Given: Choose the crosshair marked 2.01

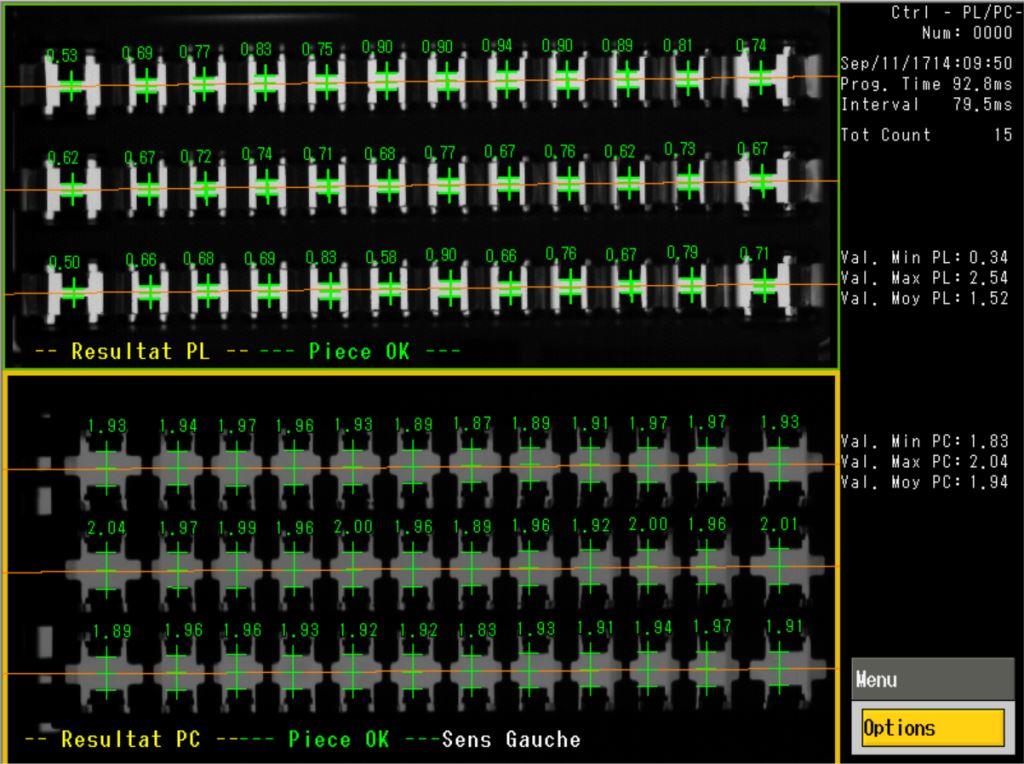Looking at the screenshot, I should (x=779, y=566).
